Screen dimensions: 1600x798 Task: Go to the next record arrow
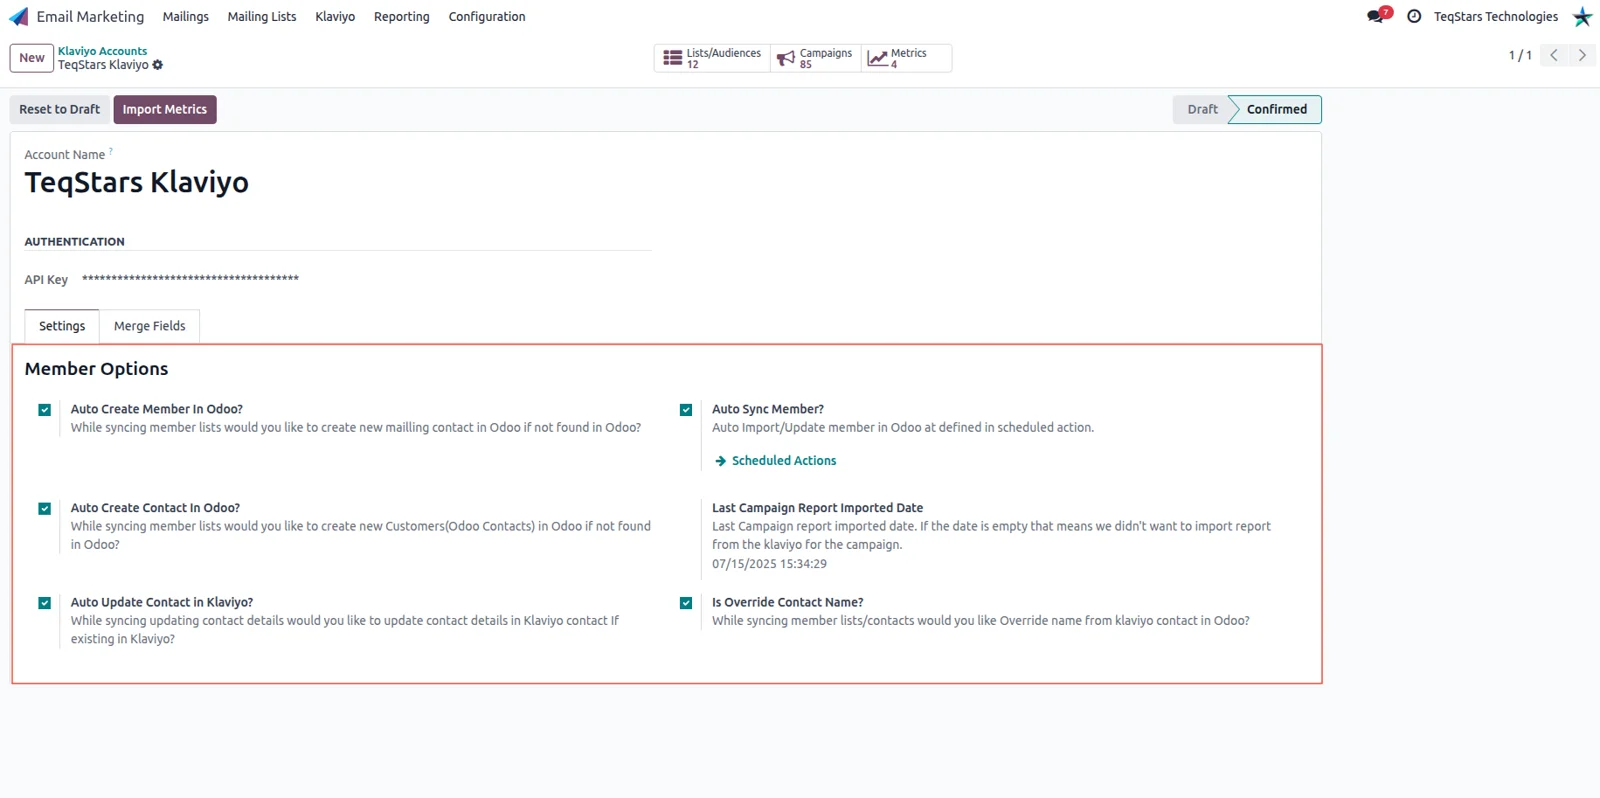coord(1582,55)
